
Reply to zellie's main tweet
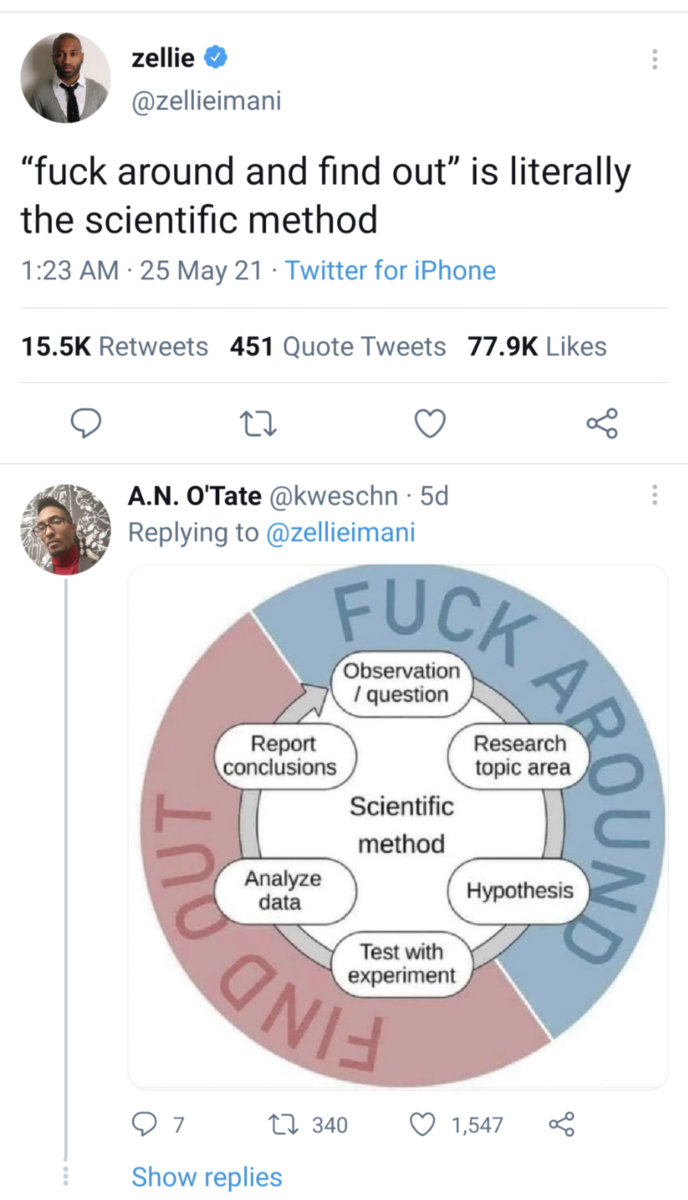tap(87, 424)
